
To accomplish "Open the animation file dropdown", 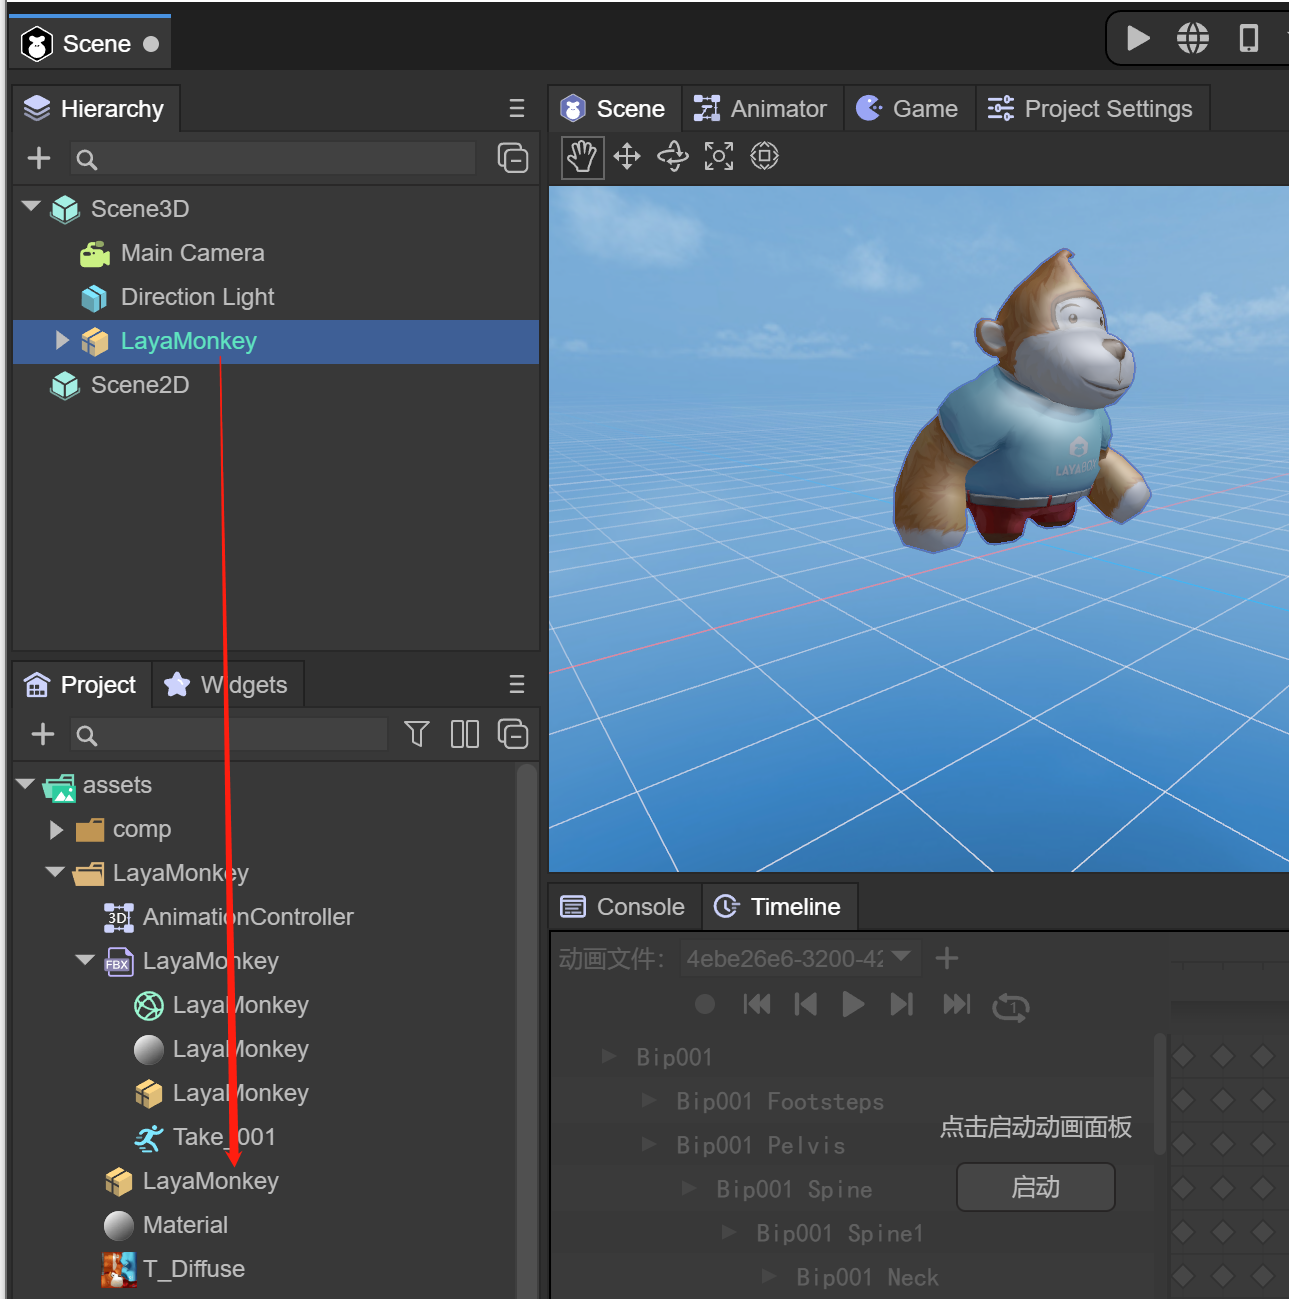I will point(799,959).
